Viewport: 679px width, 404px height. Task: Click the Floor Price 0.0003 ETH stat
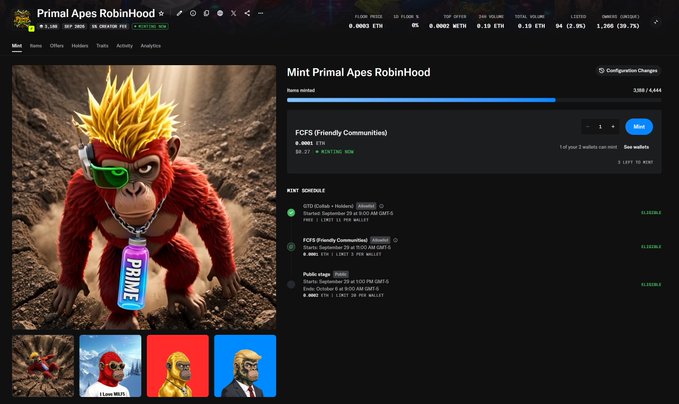[x=366, y=22]
